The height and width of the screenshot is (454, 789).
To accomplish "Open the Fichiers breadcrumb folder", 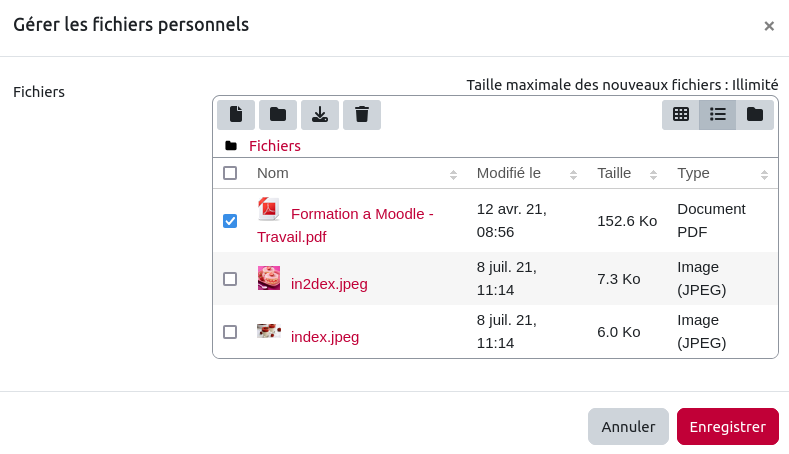I will (x=275, y=146).
